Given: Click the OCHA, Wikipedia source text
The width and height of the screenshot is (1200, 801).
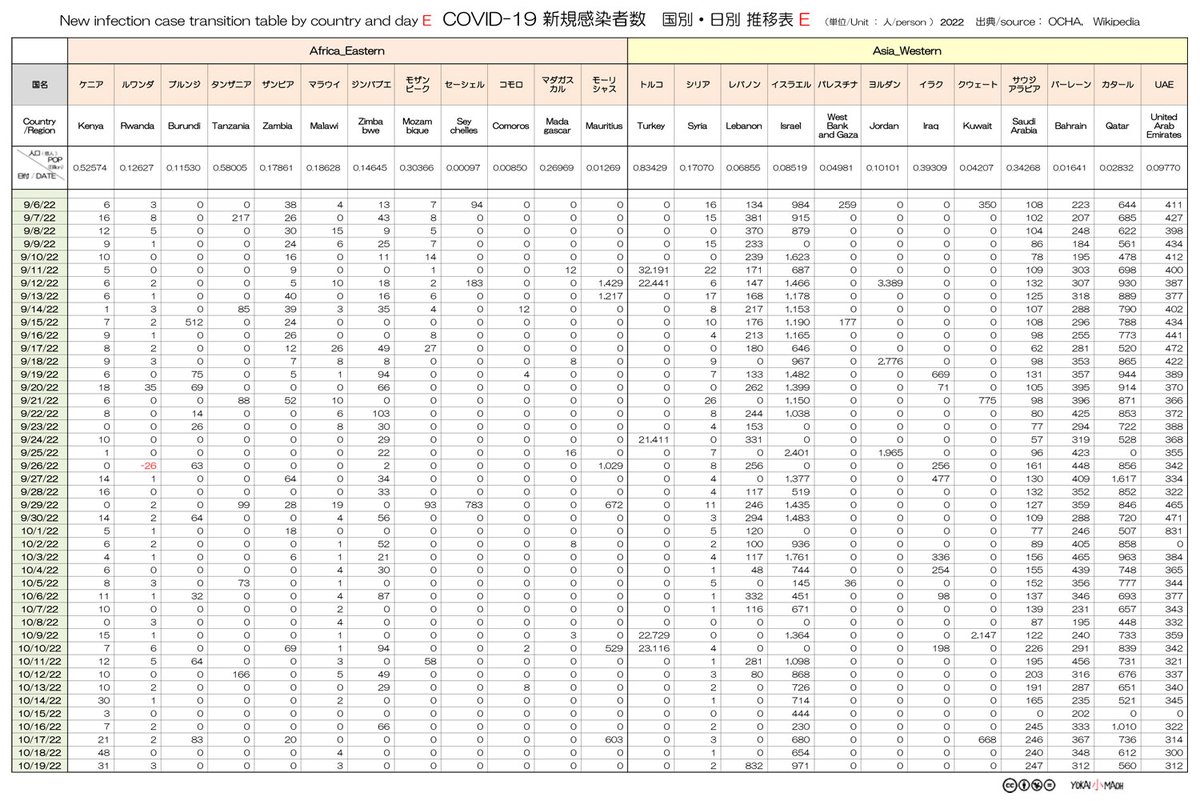Looking at the screenshot, I should click(x=1096, y=21).
